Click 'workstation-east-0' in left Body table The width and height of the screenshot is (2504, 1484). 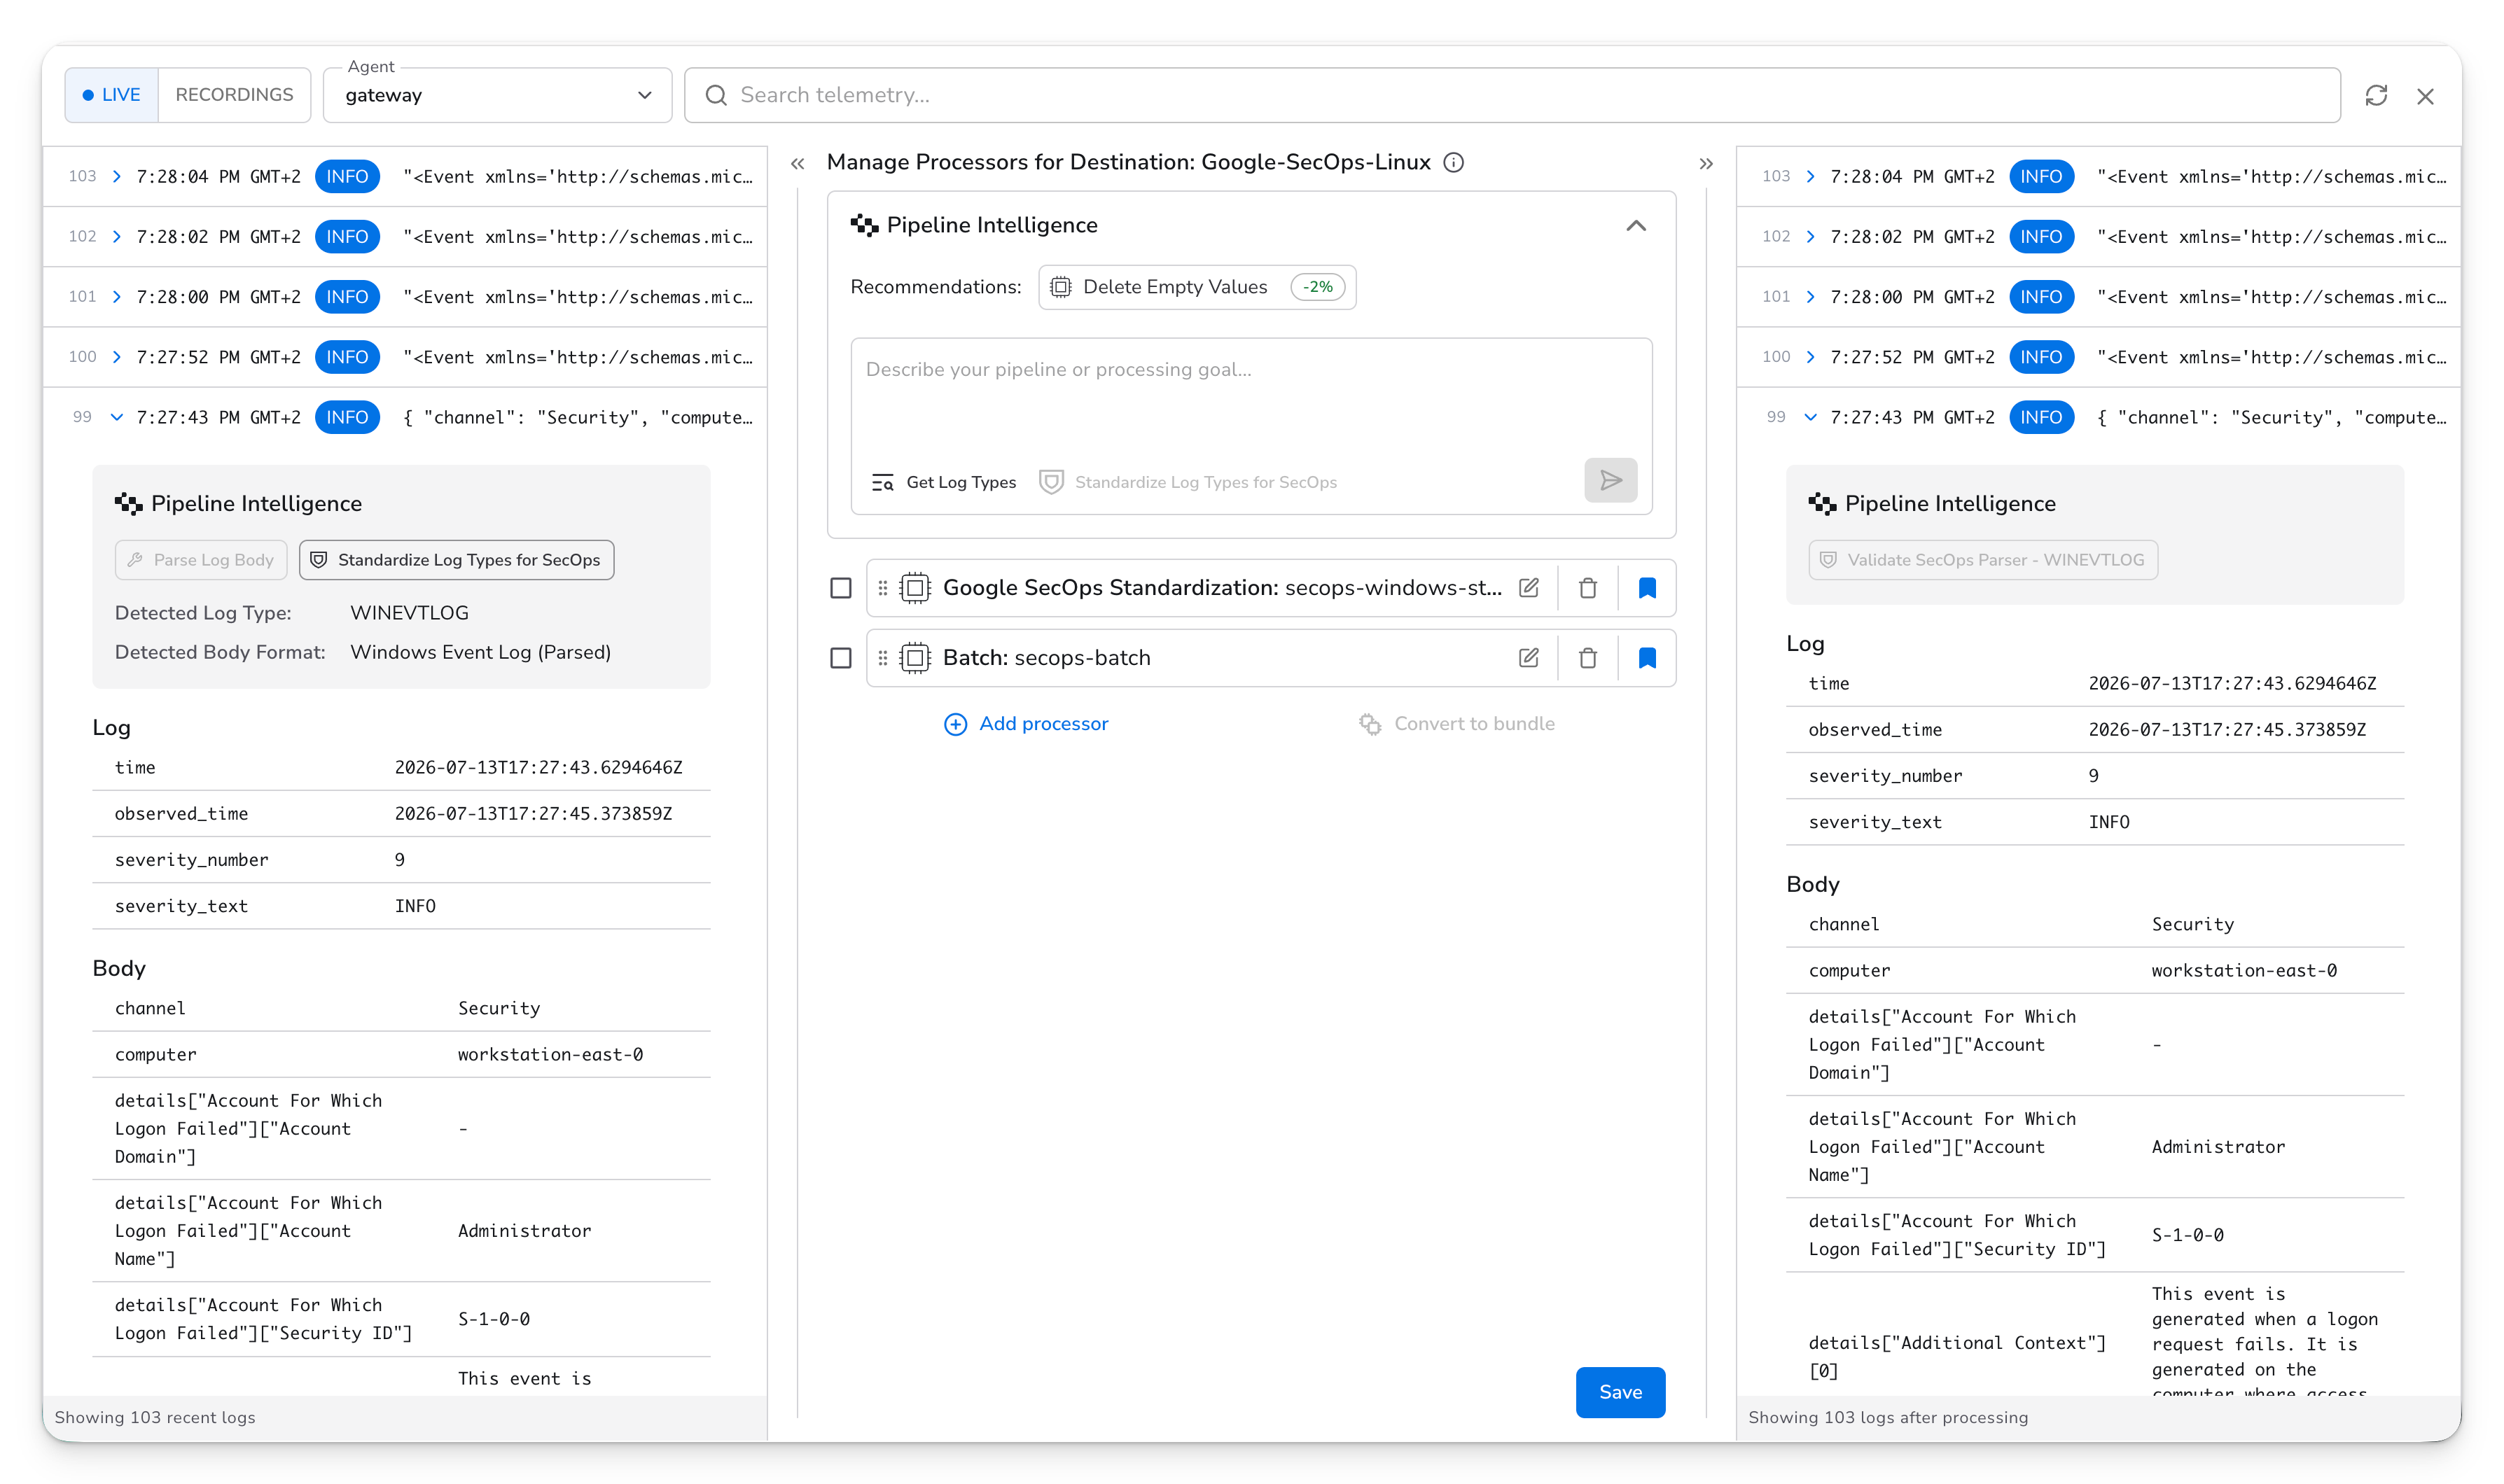point(550,1054)
